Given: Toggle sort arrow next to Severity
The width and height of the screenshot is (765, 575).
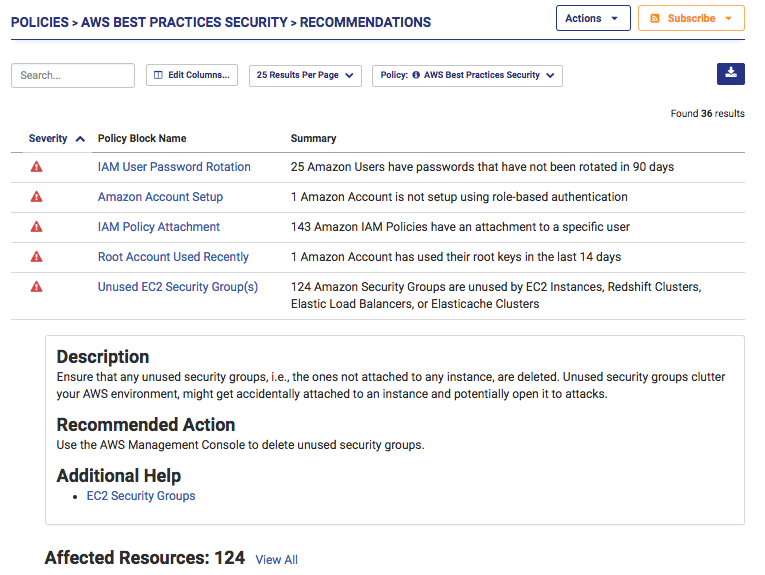Looking at the screenshot, I should pyautogui.click(x=81, y=139).
